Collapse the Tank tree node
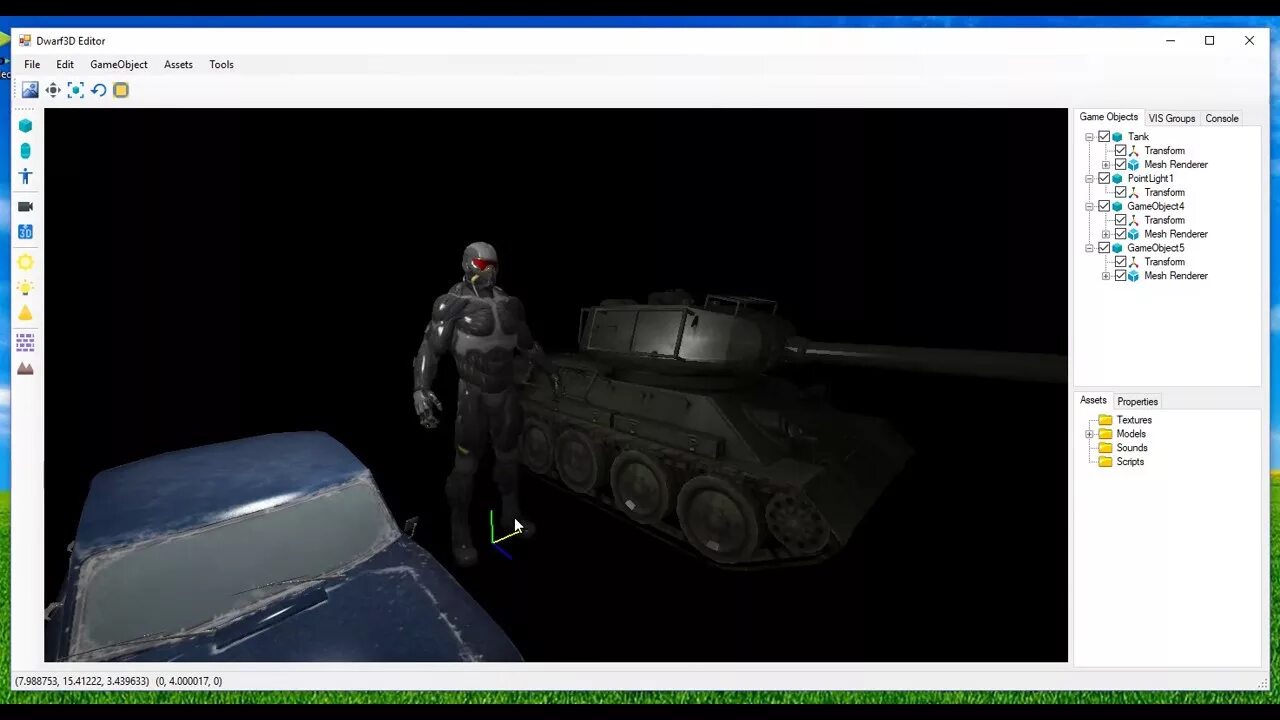1280x720 pixels. [x=1089, y=137]
